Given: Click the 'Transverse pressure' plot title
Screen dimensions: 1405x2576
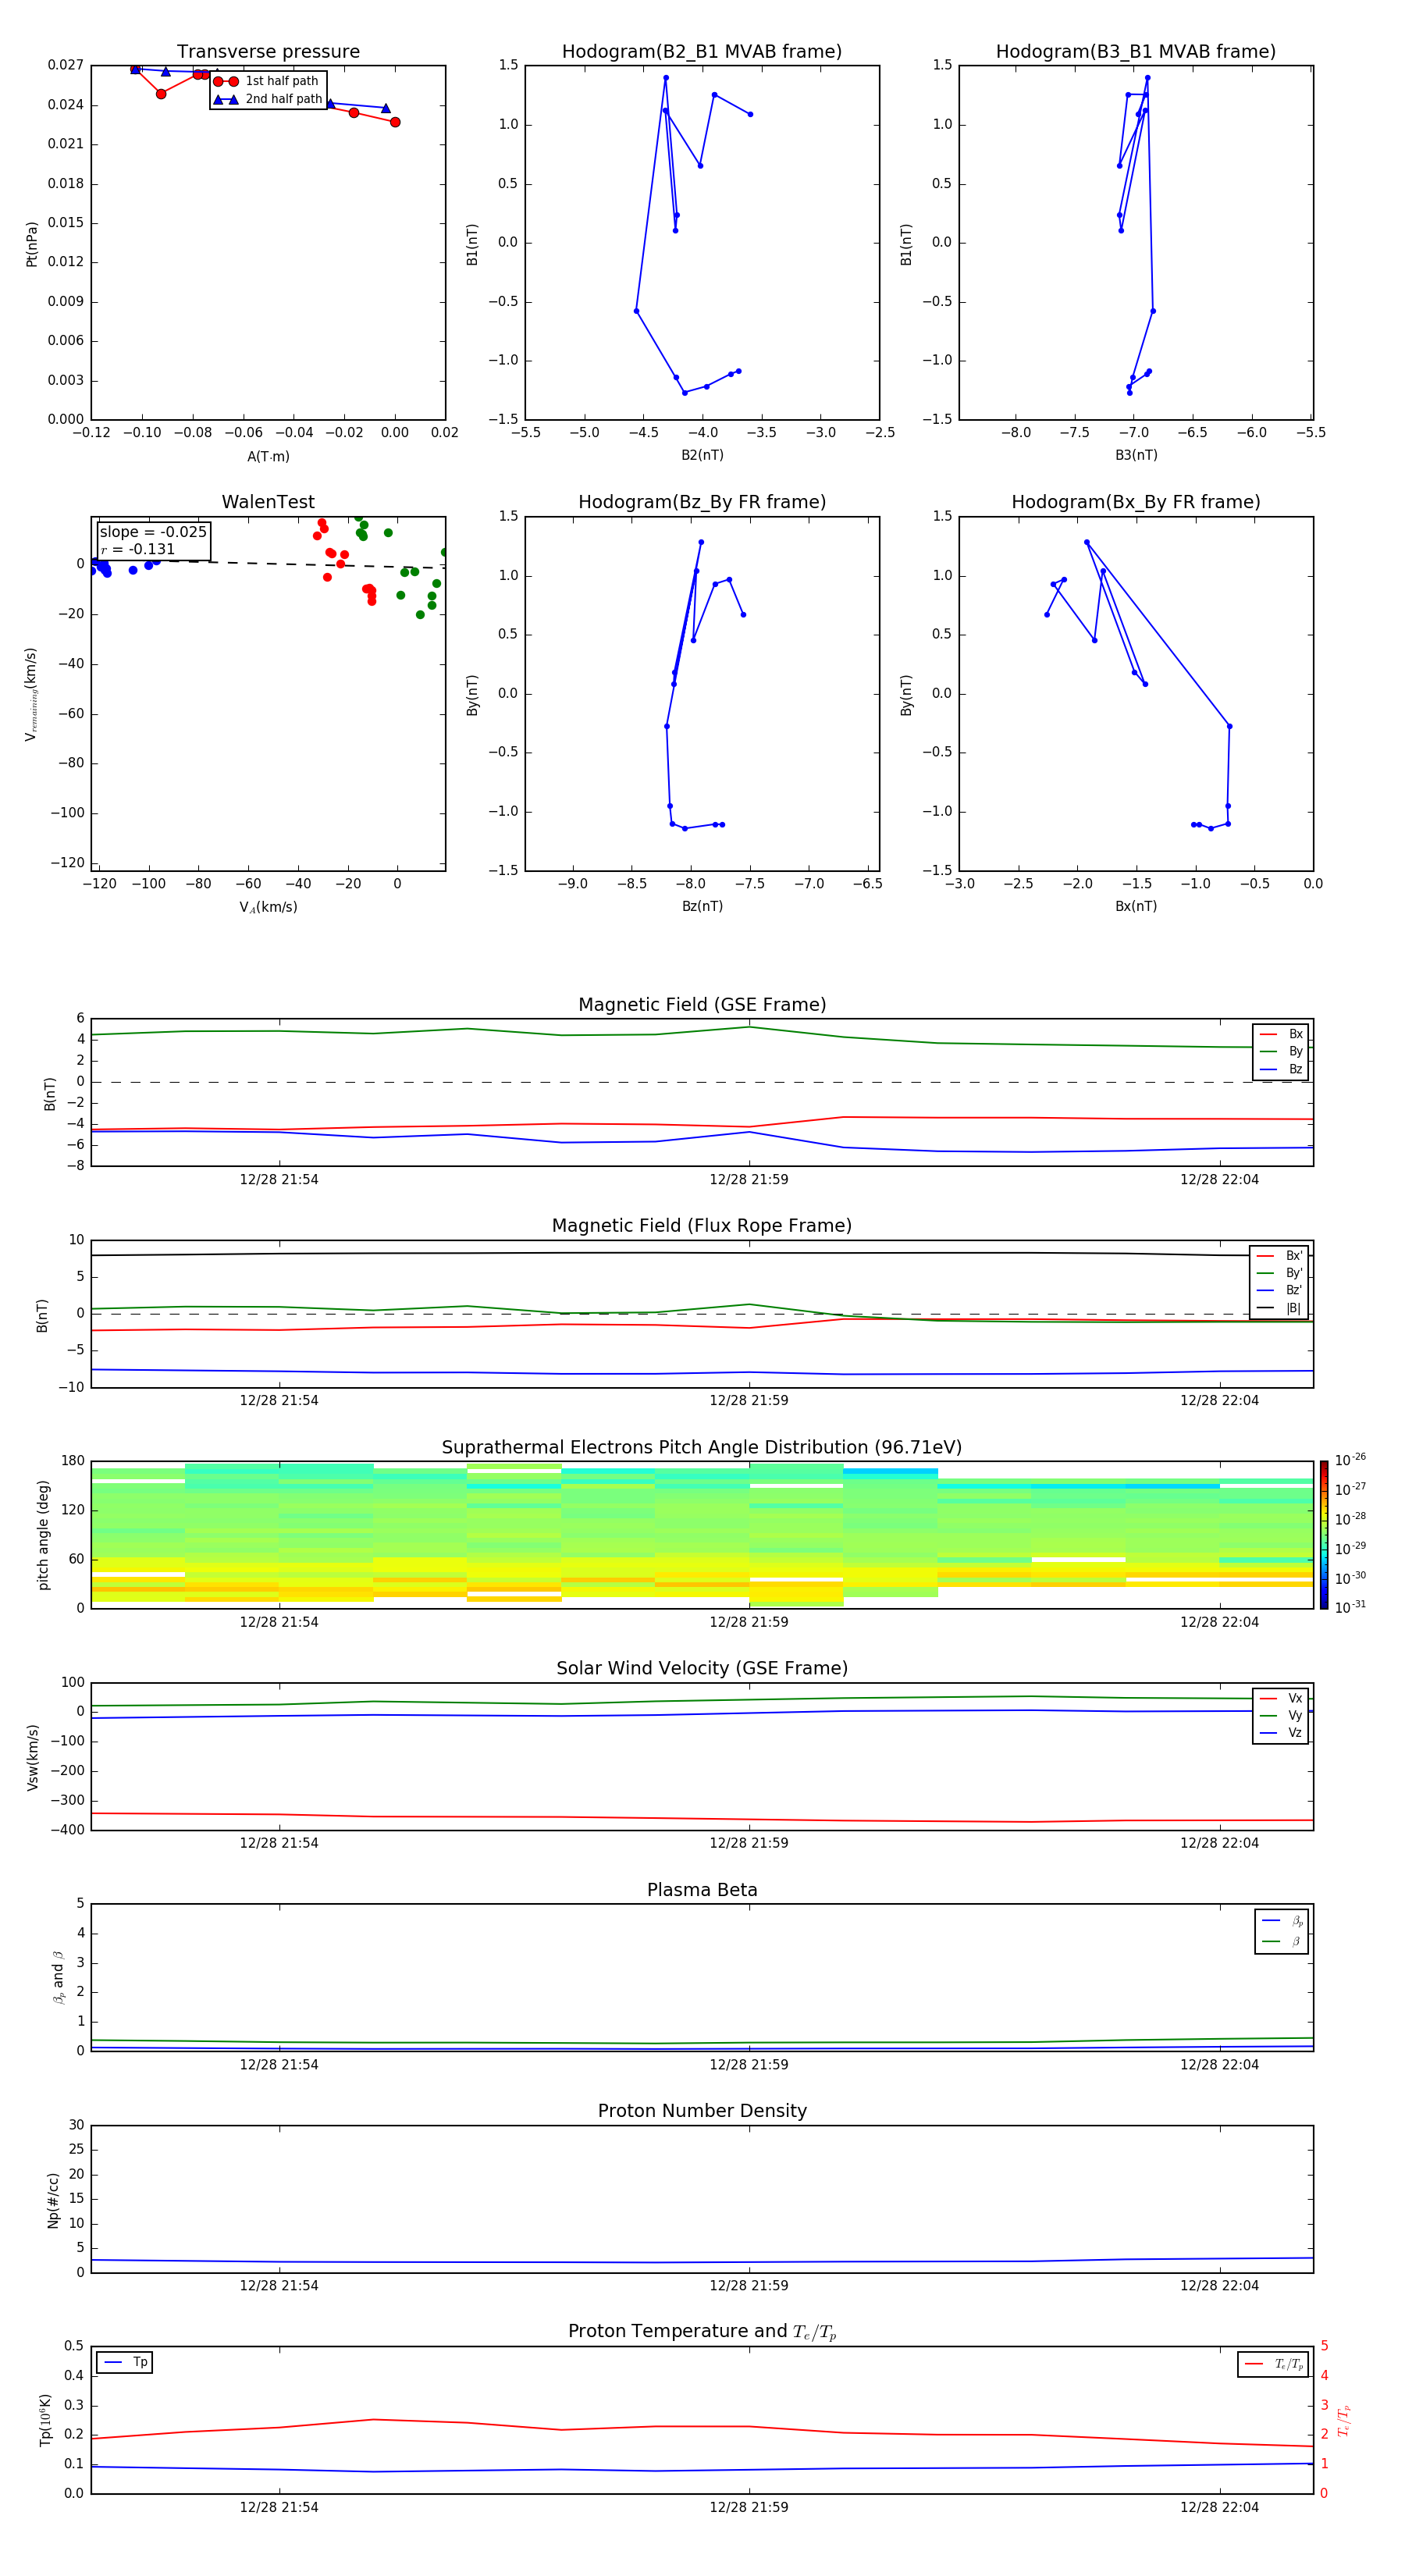Looking at the screenshot, I should tap(268, 52).
